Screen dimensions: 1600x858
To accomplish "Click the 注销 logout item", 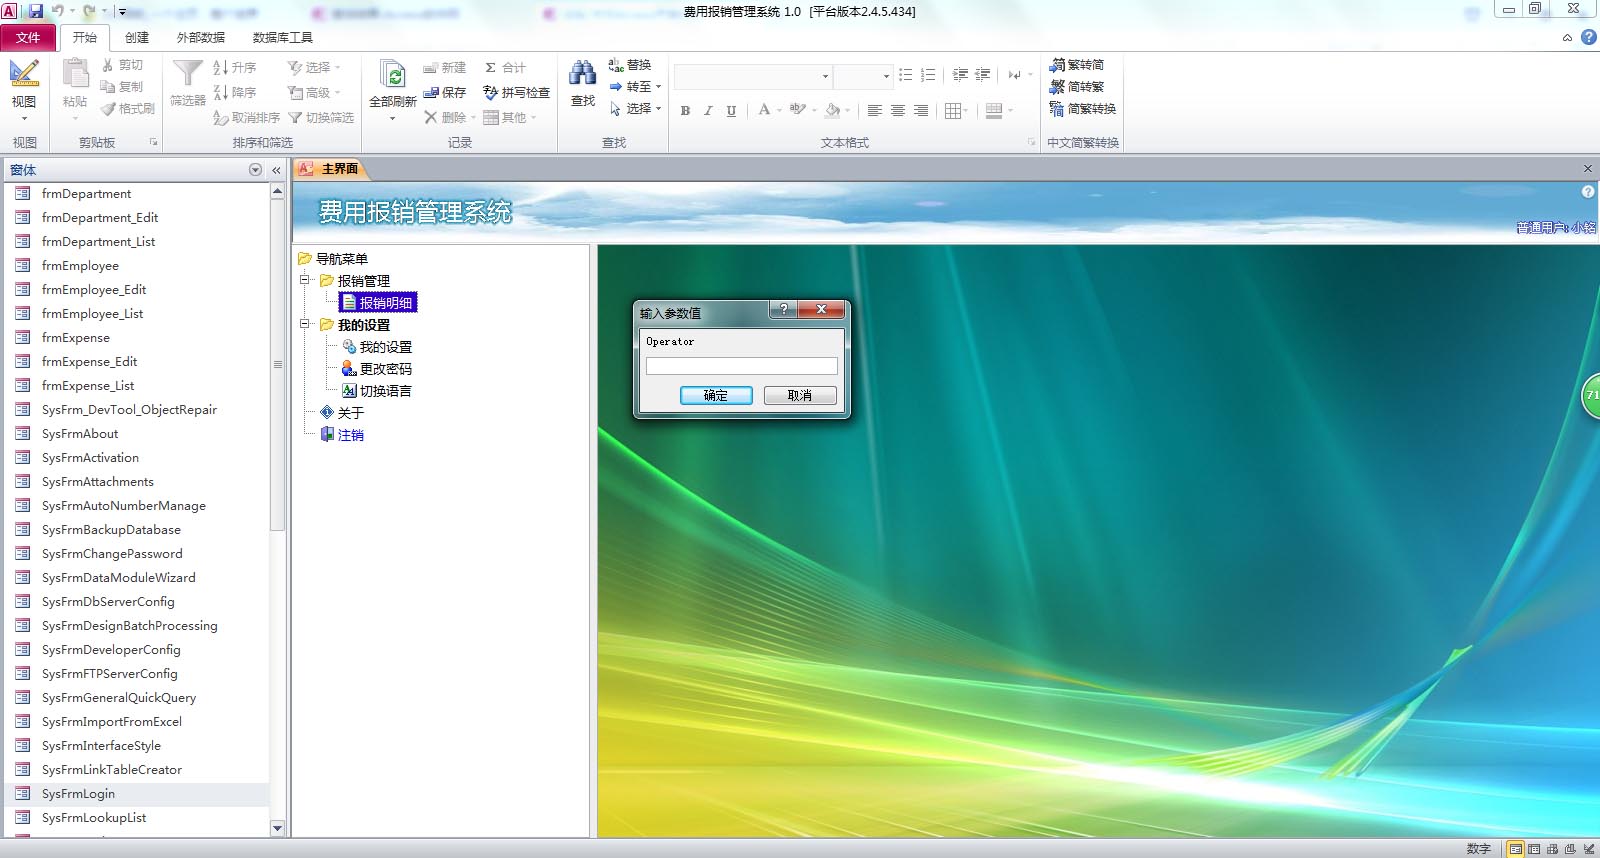I will 351,435.
